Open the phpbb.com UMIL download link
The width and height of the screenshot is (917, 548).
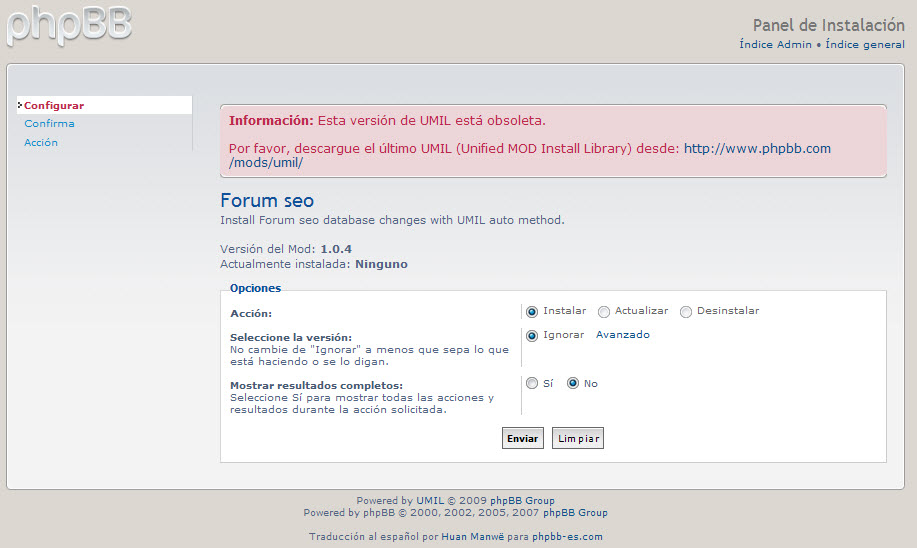[756, 149]
